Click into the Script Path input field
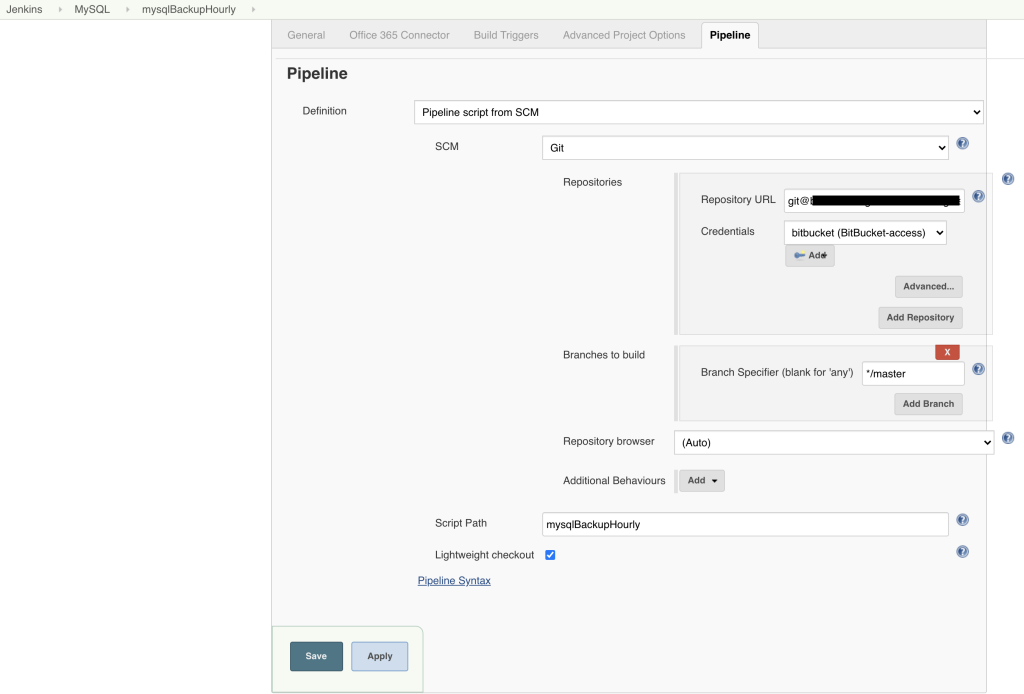 pyautogui.click(x=745, y=524)
